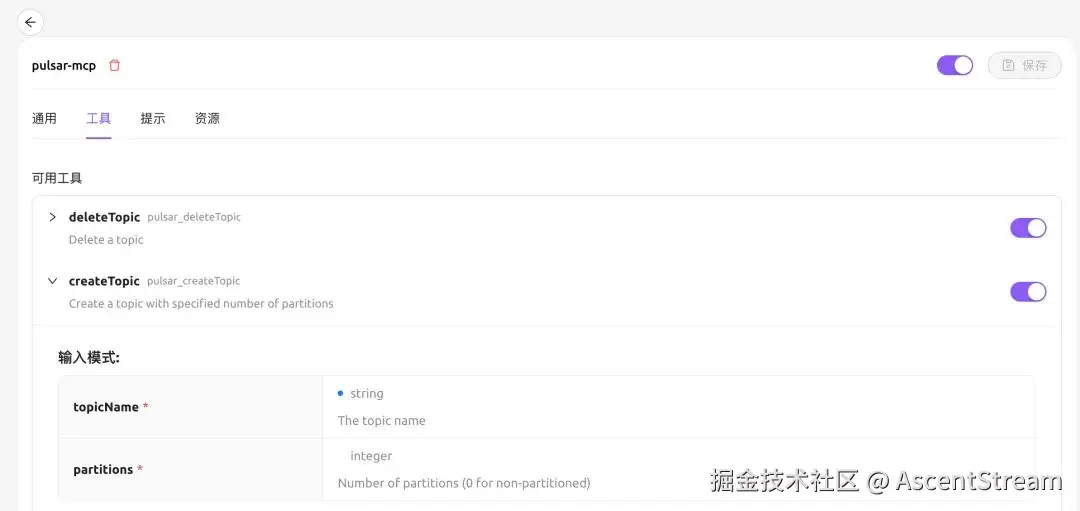Click the createTopic tool name

pyautogui.click(x=104, y=281)
